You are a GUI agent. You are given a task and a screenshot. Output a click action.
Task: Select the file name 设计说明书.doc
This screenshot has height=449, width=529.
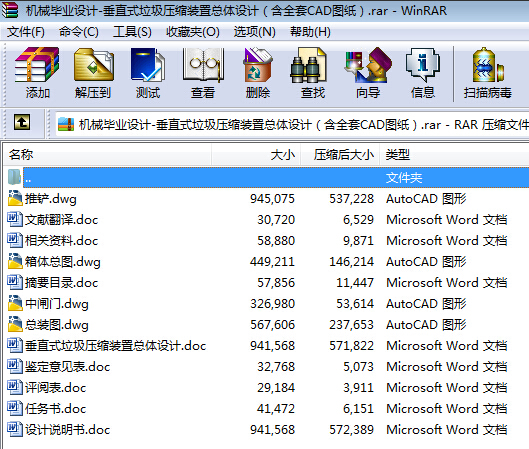pos(67,429)
